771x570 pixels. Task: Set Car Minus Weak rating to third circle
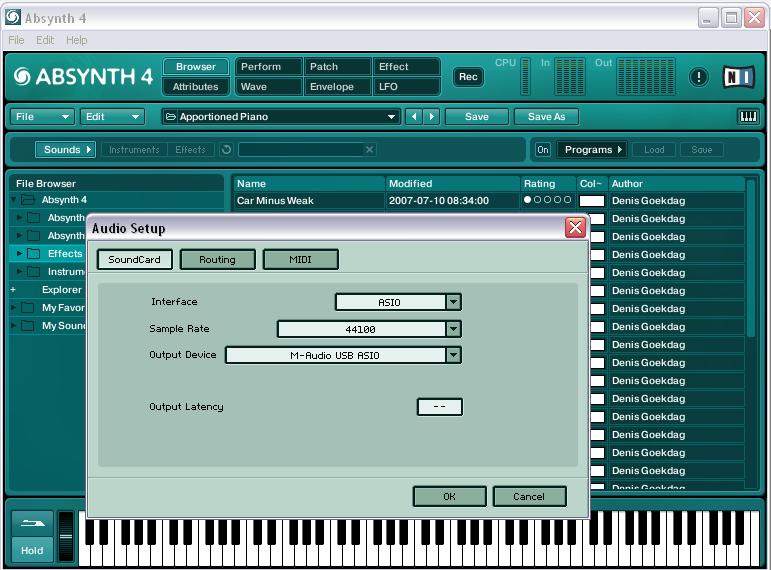[547, 200]
